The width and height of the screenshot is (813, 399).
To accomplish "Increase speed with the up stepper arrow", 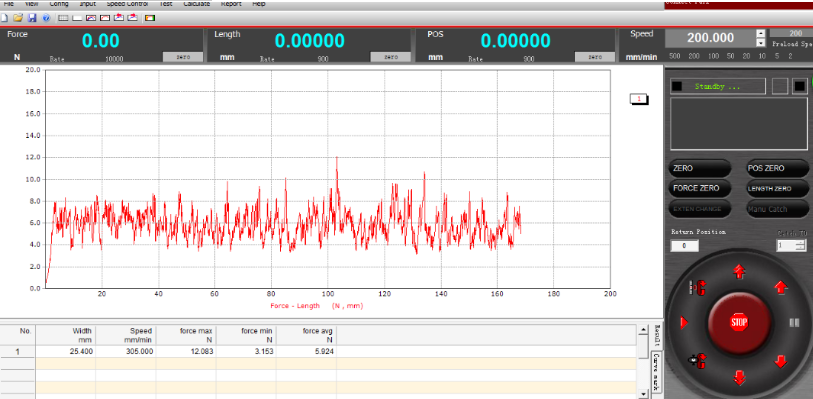I will (761, 33).
